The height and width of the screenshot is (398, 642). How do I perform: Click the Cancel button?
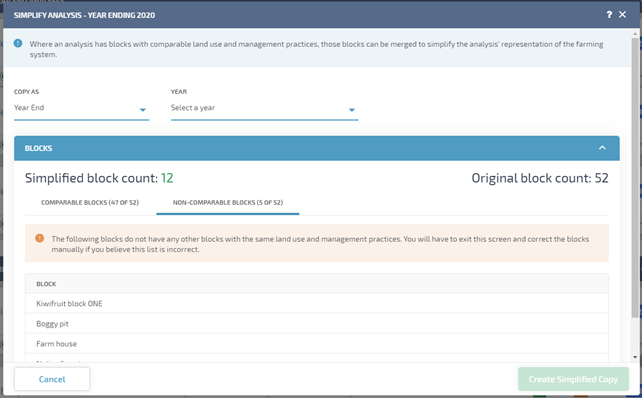click(52, 379)
